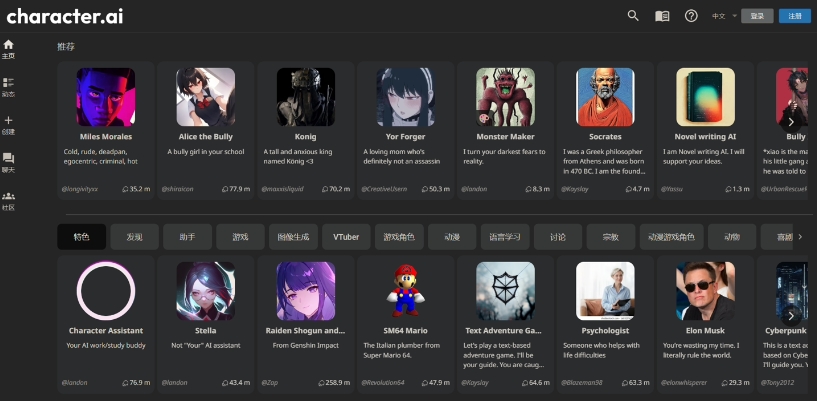Select the 图像生成 category tab

[293, 237]
